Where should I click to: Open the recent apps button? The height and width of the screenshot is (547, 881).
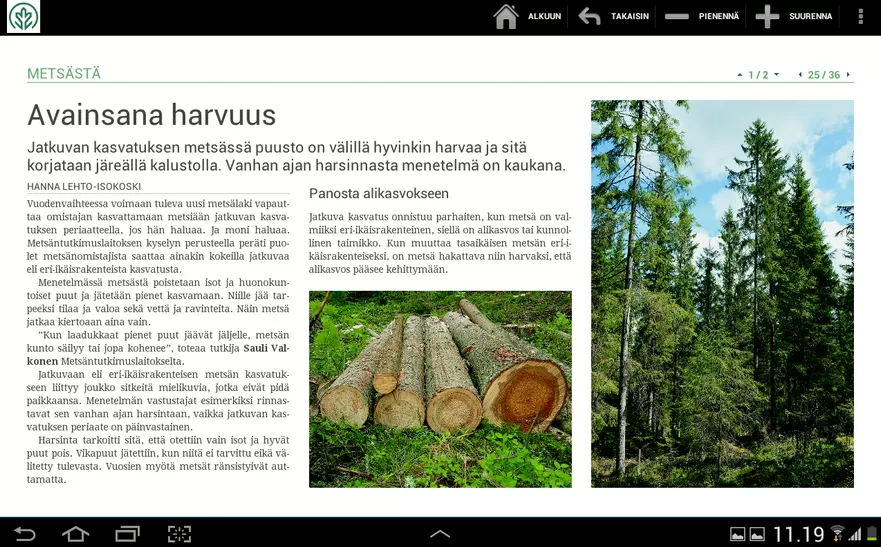click(128, 534)
